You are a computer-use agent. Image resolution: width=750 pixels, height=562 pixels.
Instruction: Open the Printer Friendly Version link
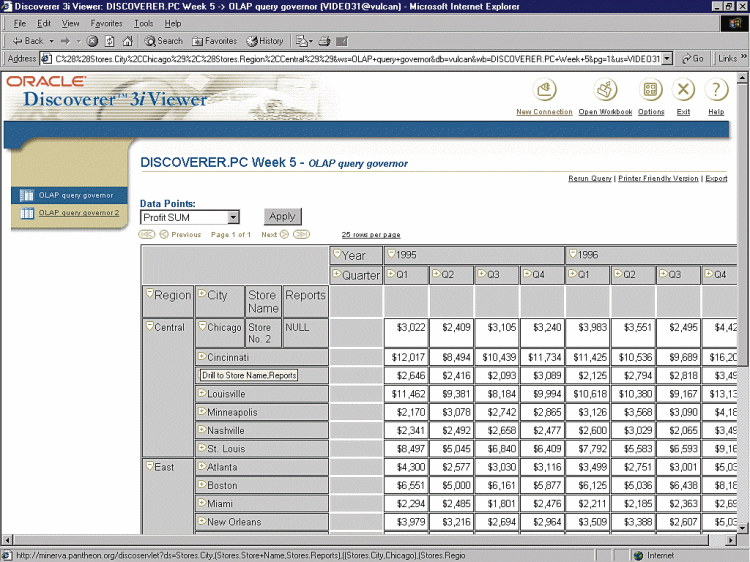658,178
